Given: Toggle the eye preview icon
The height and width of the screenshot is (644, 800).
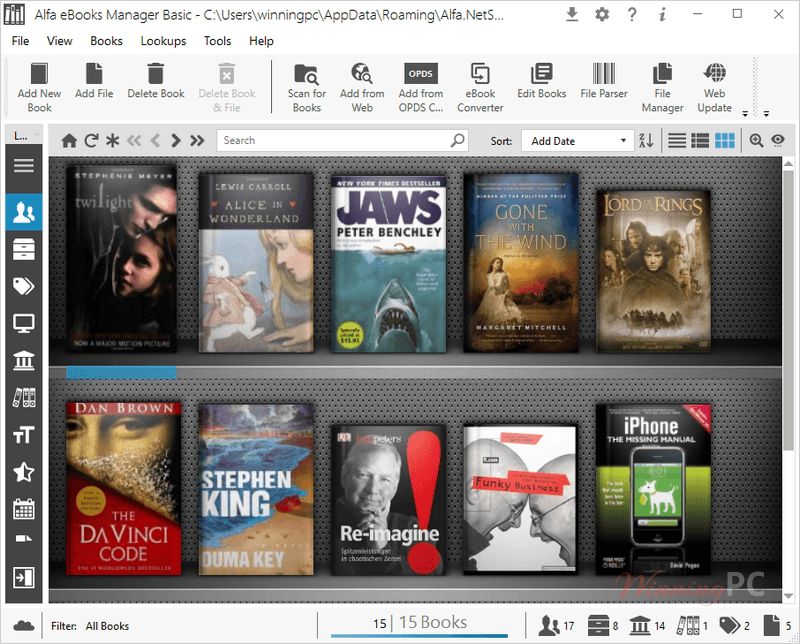Looking at the screenshot, I should click(x=778, y=140).
